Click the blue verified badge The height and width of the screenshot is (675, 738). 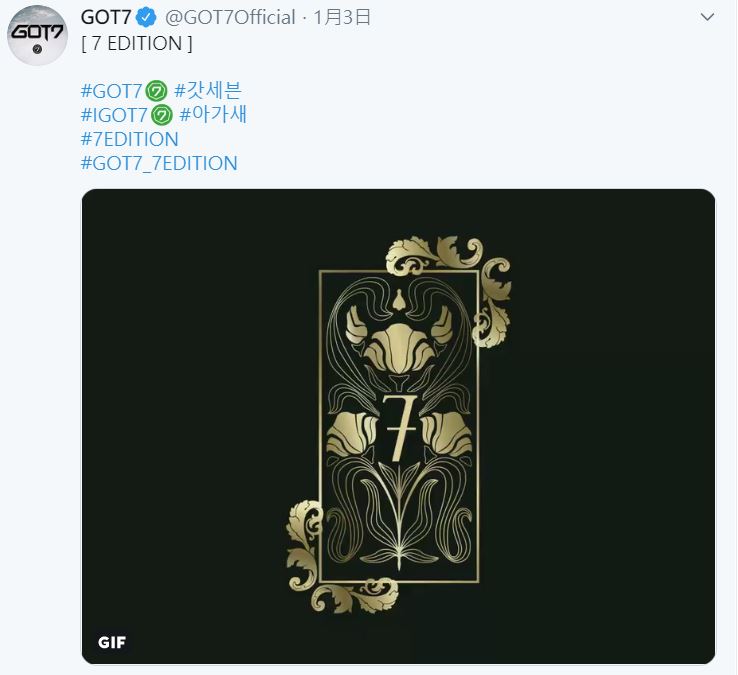pos(146,18)
